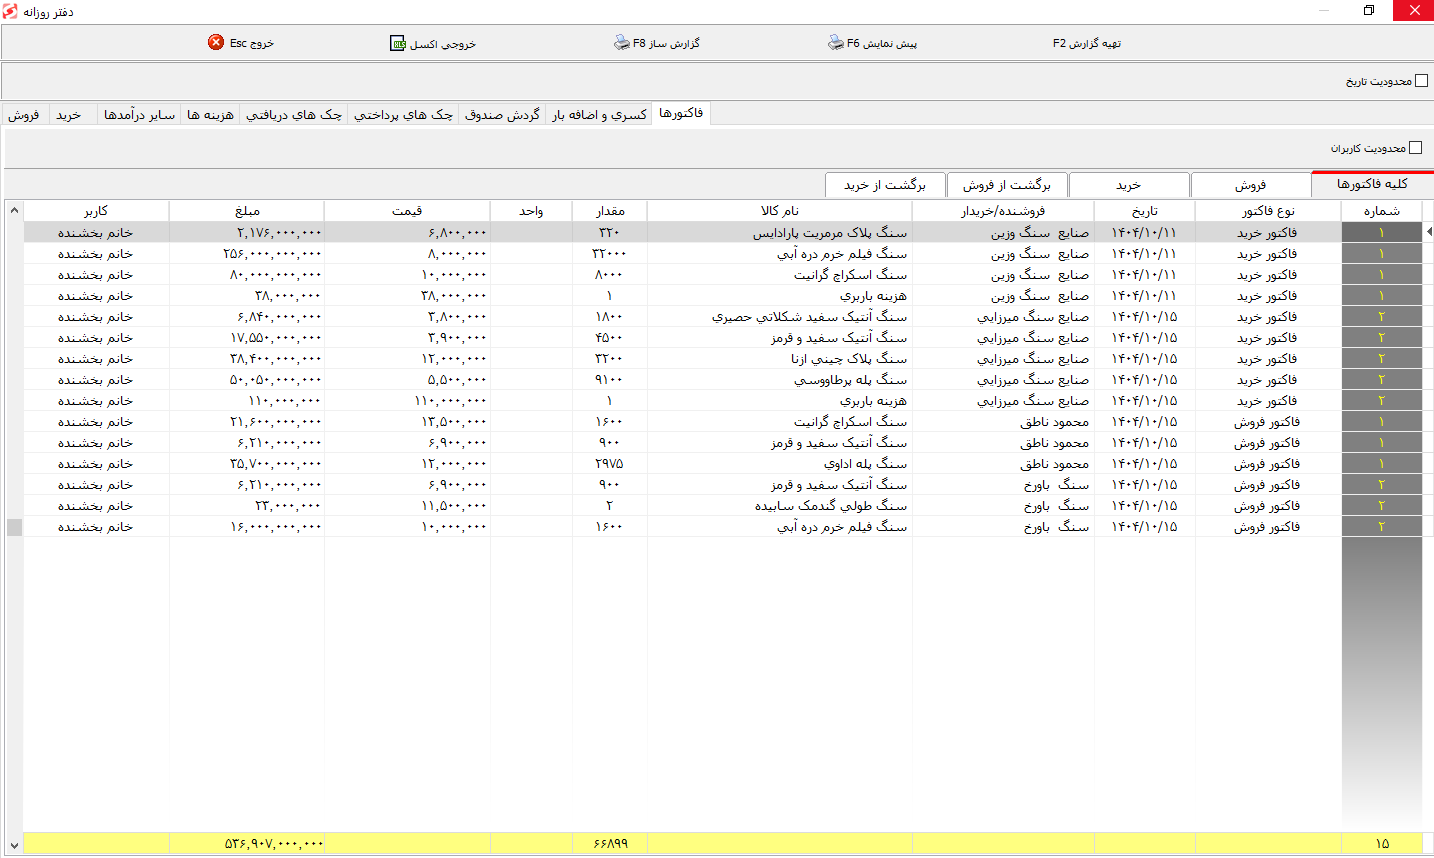This screenshot has width=1434, height=858.
Task: Open the چک های پرداختی tab
Action: coord(403,115)
